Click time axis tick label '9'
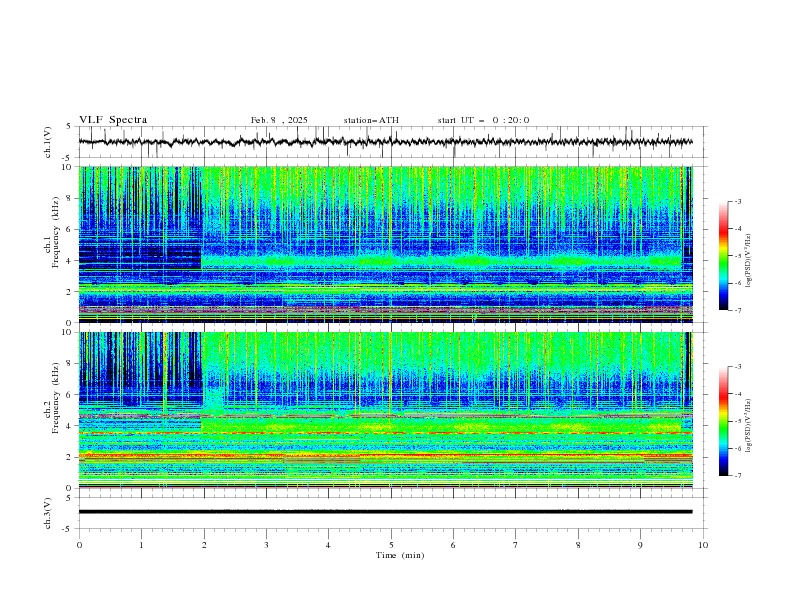Image resolution: width=792 pixels, height=612 pixels. pyautogui.click(x=640, y=545)
